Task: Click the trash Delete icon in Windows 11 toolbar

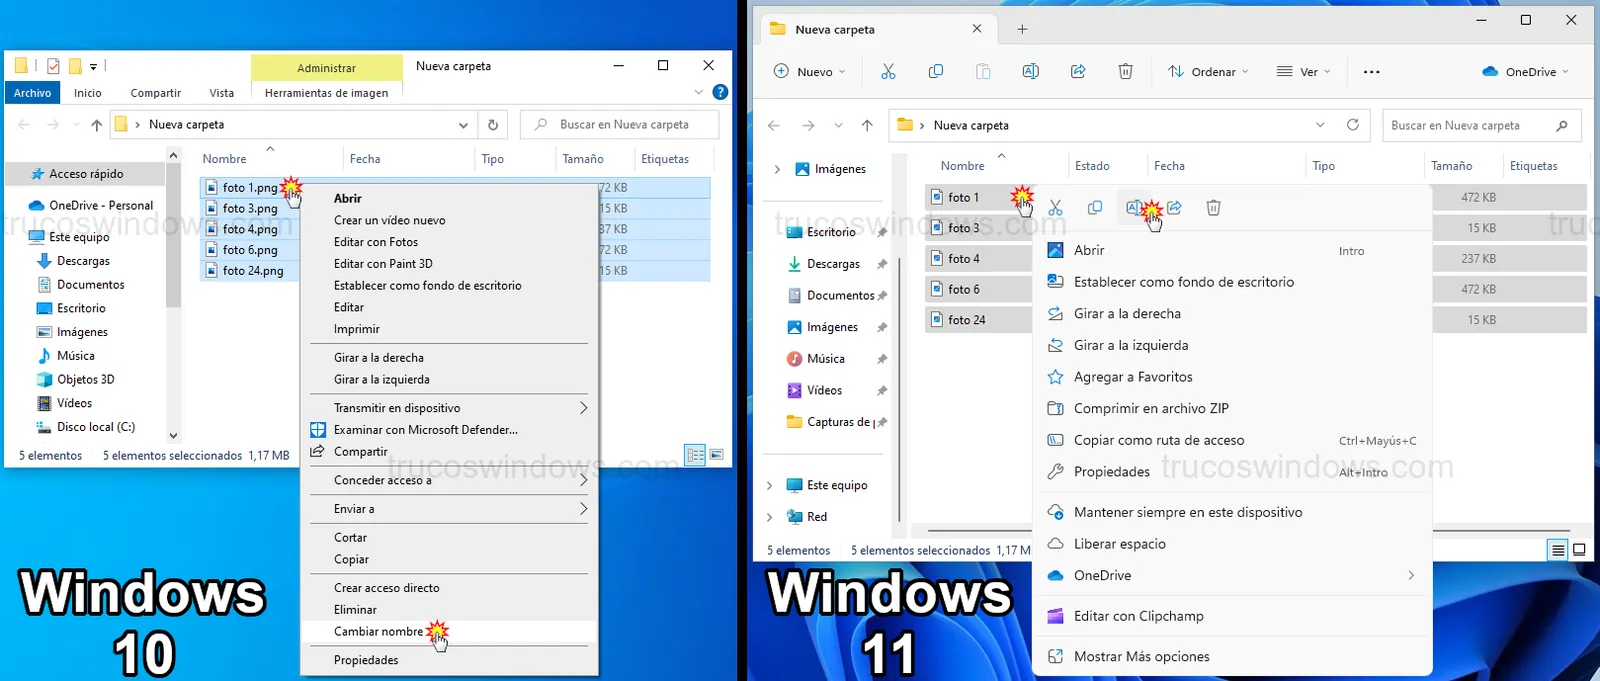Action: coord(1125,72)
